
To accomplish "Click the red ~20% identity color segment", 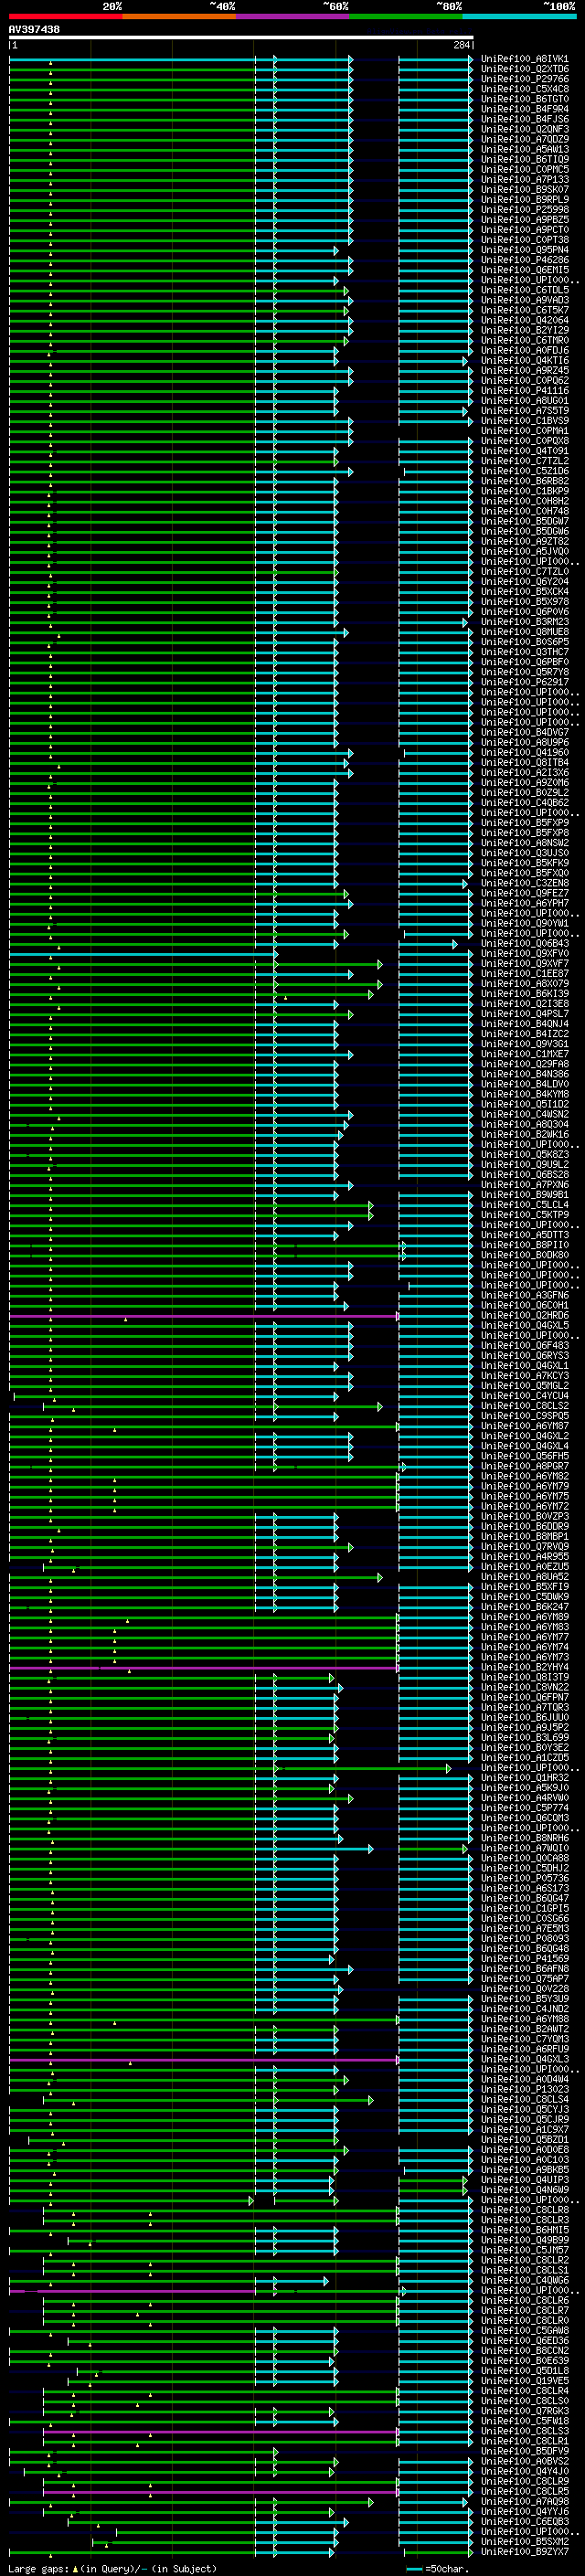I will coord(66,16).
